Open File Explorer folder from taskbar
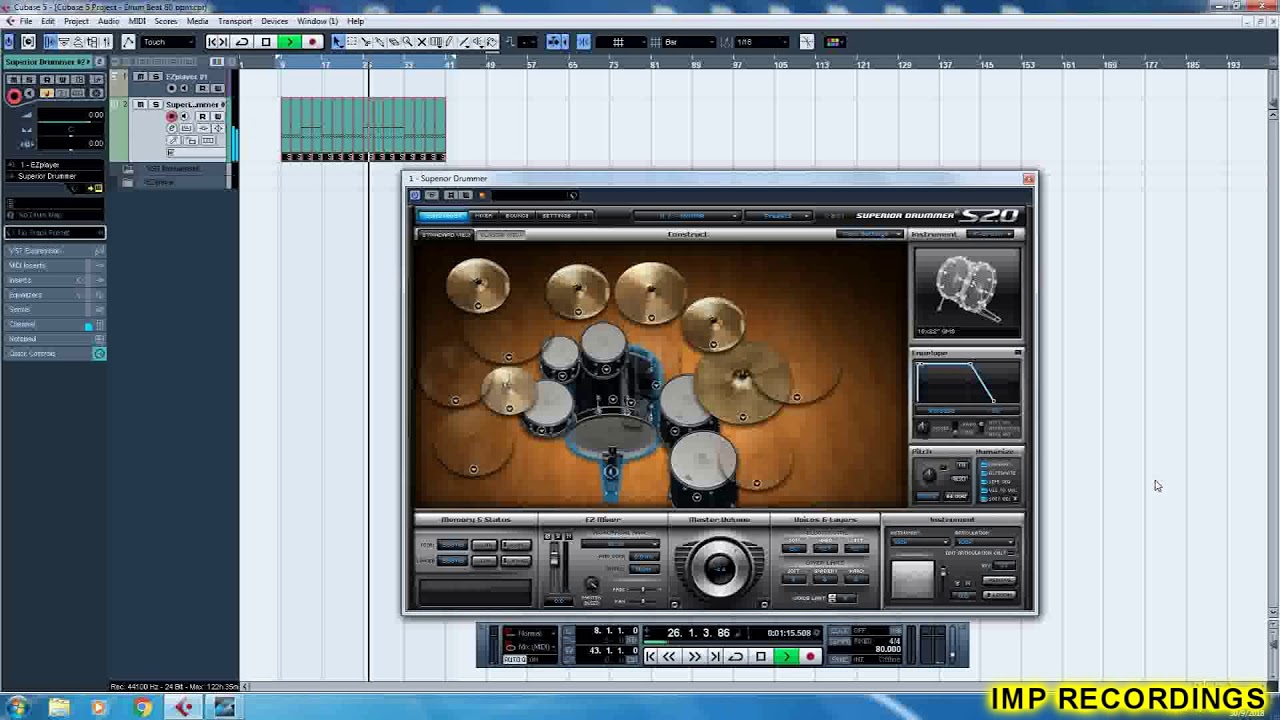The width and height of the screenshot is (1280, 720). [x=59, y=708]
